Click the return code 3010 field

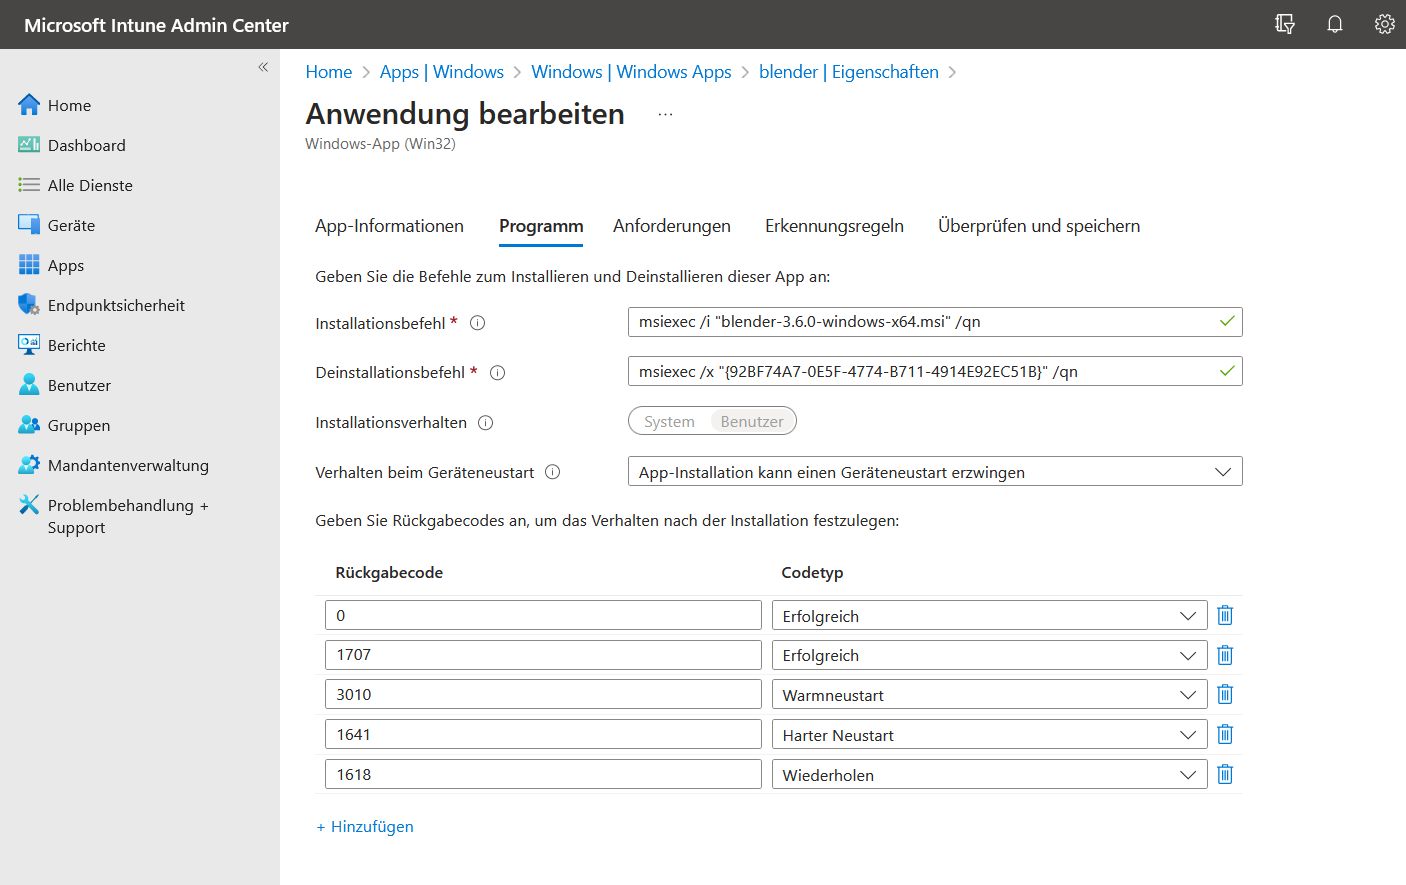[x=543, y=695]
